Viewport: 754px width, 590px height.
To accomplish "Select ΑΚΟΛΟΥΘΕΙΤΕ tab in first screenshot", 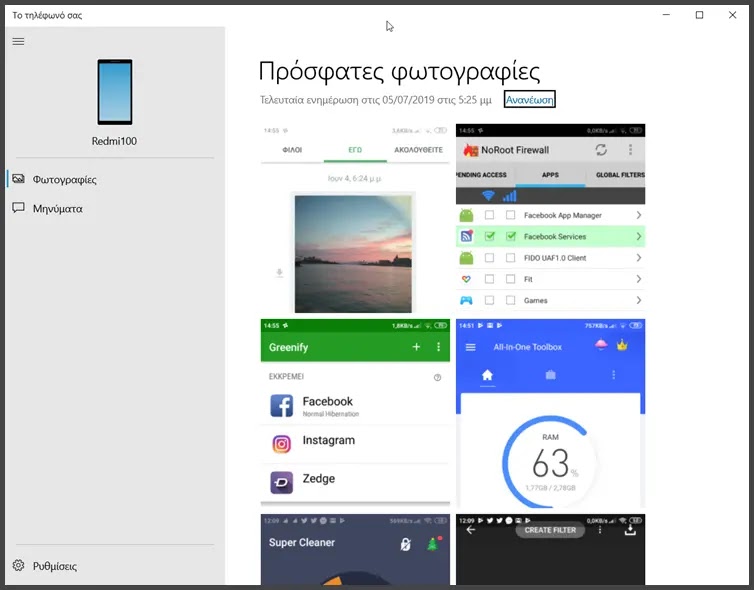I will coord(418,150).
